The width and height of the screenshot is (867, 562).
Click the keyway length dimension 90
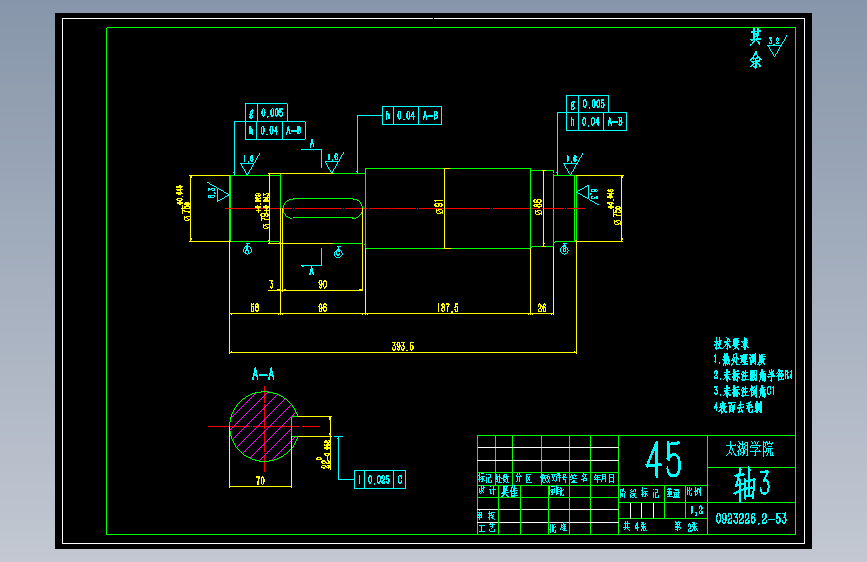click(x=322, y=284)
